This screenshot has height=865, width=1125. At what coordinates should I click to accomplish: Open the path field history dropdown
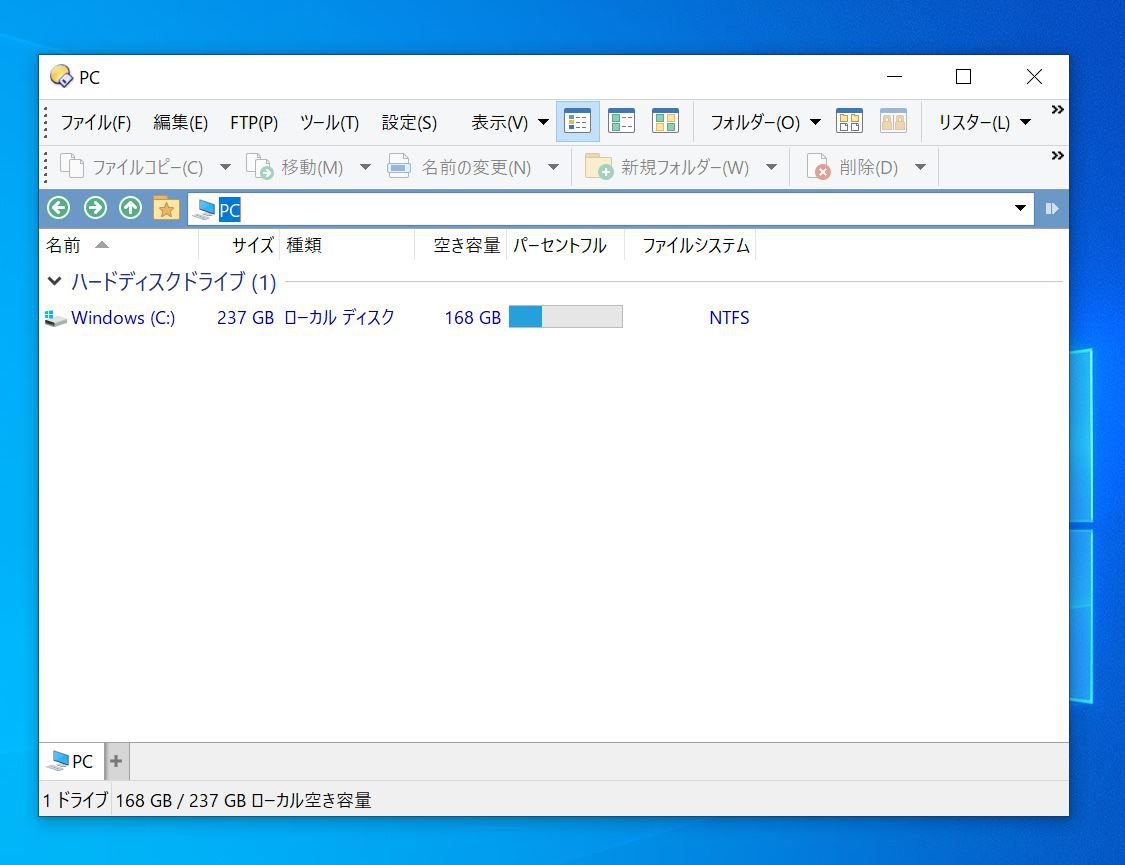coord(1020,208)
